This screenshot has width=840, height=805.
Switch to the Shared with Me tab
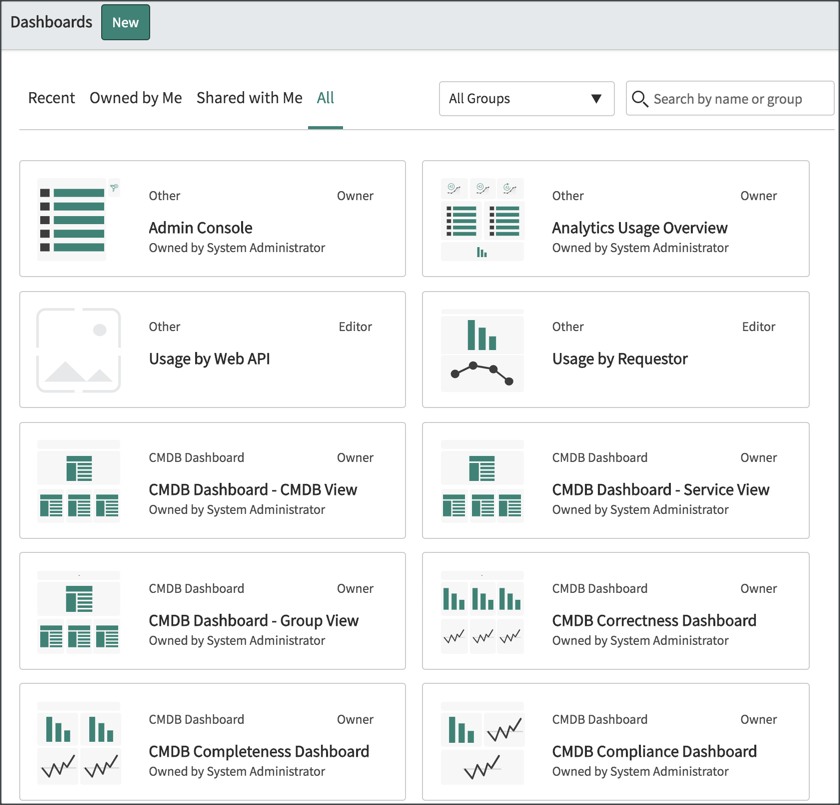[x=249, y=98]
